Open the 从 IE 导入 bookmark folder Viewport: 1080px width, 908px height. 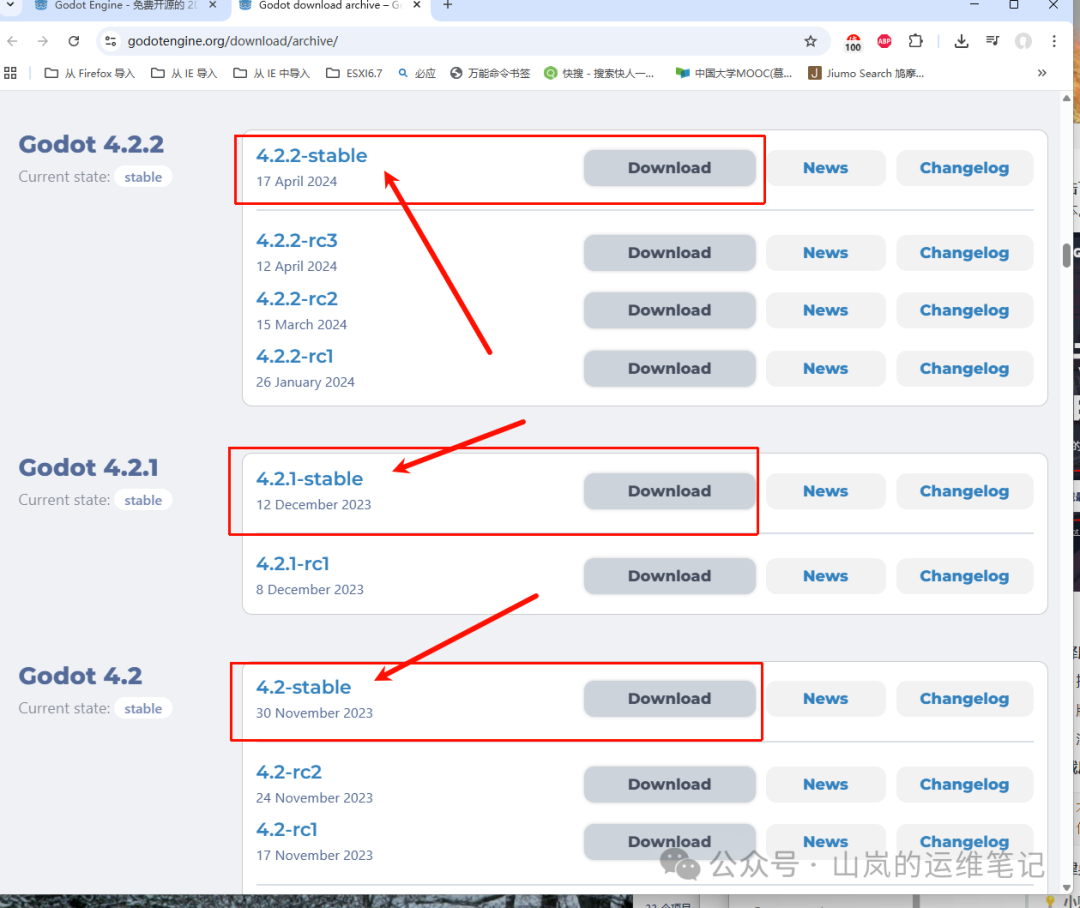point(184,73)
